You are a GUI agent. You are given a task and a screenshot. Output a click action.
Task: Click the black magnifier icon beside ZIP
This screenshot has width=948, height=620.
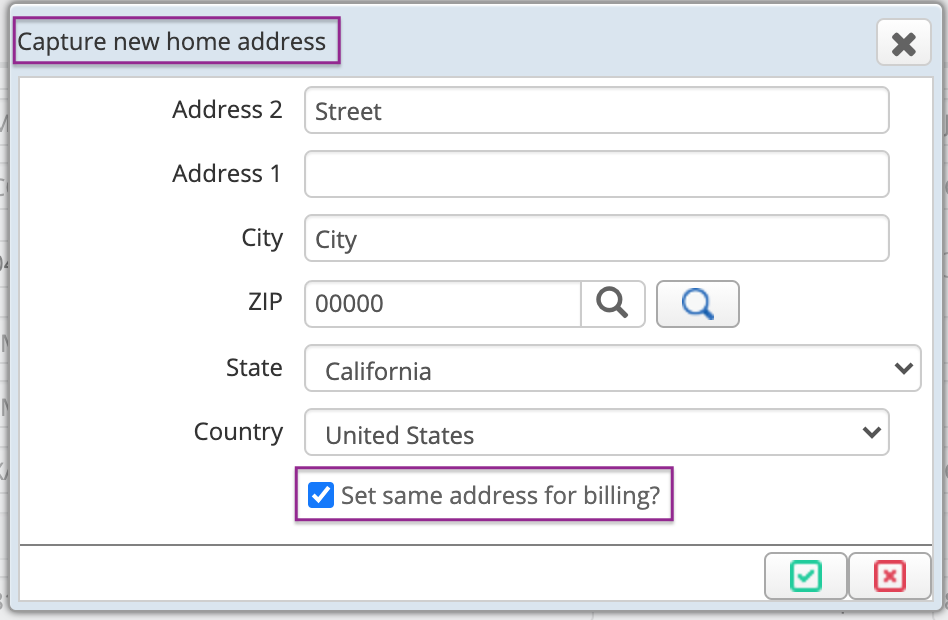pyautogui.click(x=612, y=304)
